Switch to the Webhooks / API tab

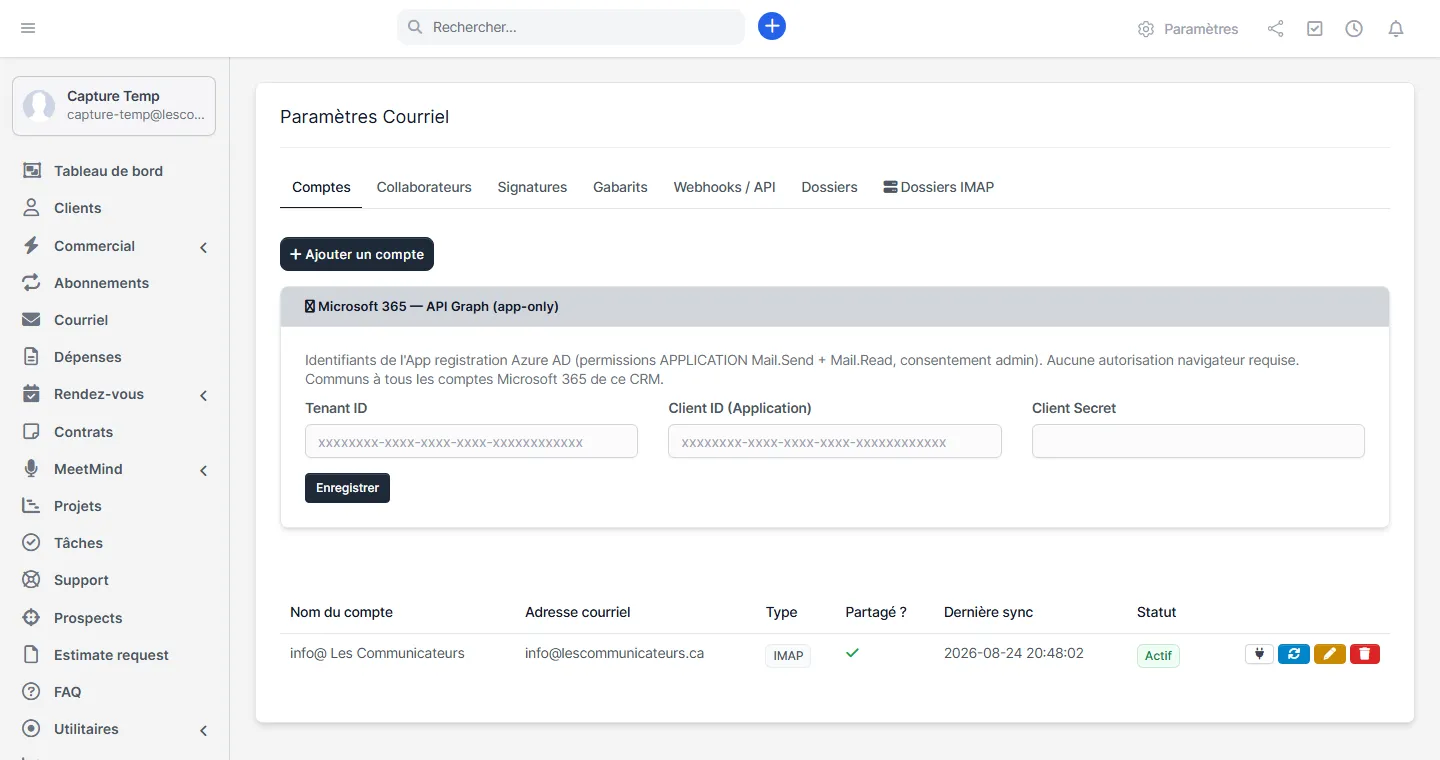tap(724, 187)
